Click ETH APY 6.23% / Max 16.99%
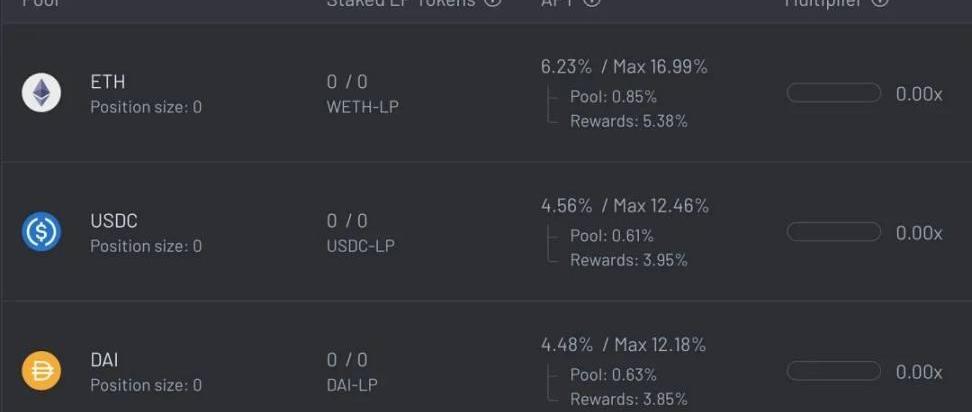 [x=624, y=67]
